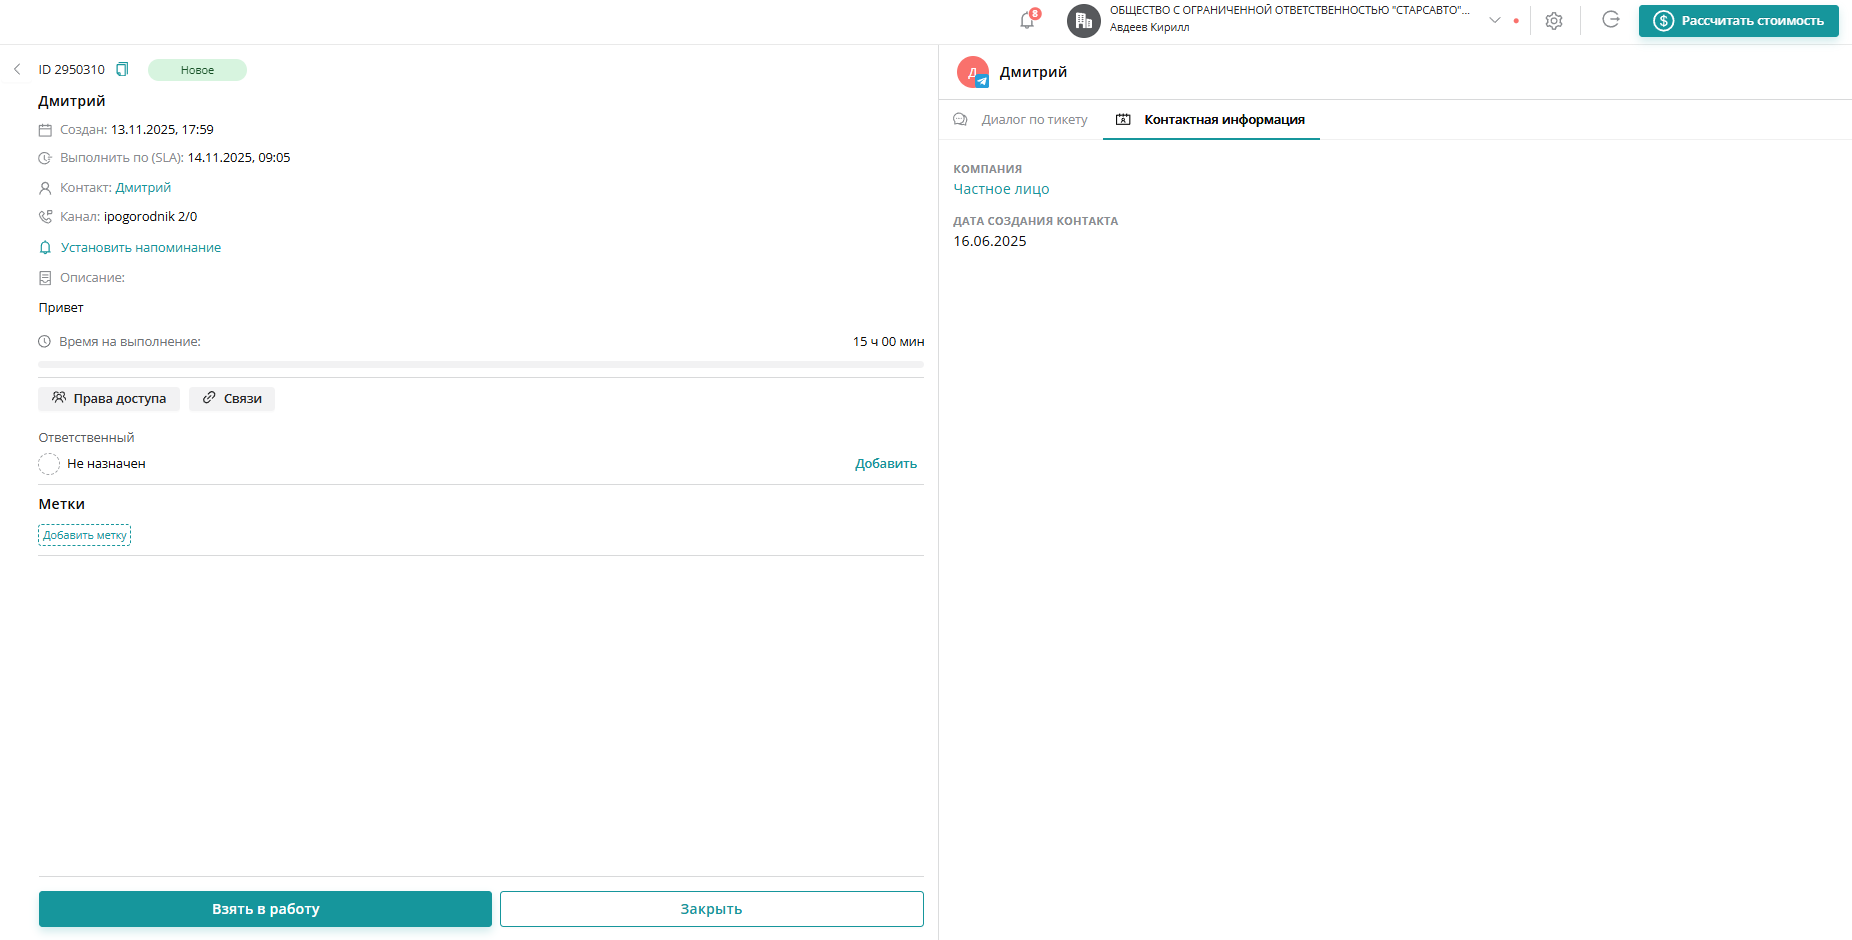Viewport: 1852px width, 940px height.
Task: Click Dmitry's contact avatar
Action: [x=972, y=72]
